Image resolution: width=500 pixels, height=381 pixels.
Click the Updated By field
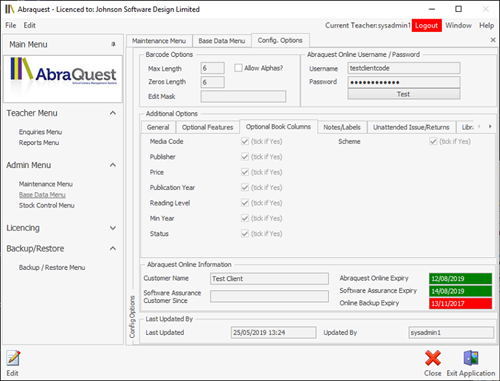pos(451,332)
